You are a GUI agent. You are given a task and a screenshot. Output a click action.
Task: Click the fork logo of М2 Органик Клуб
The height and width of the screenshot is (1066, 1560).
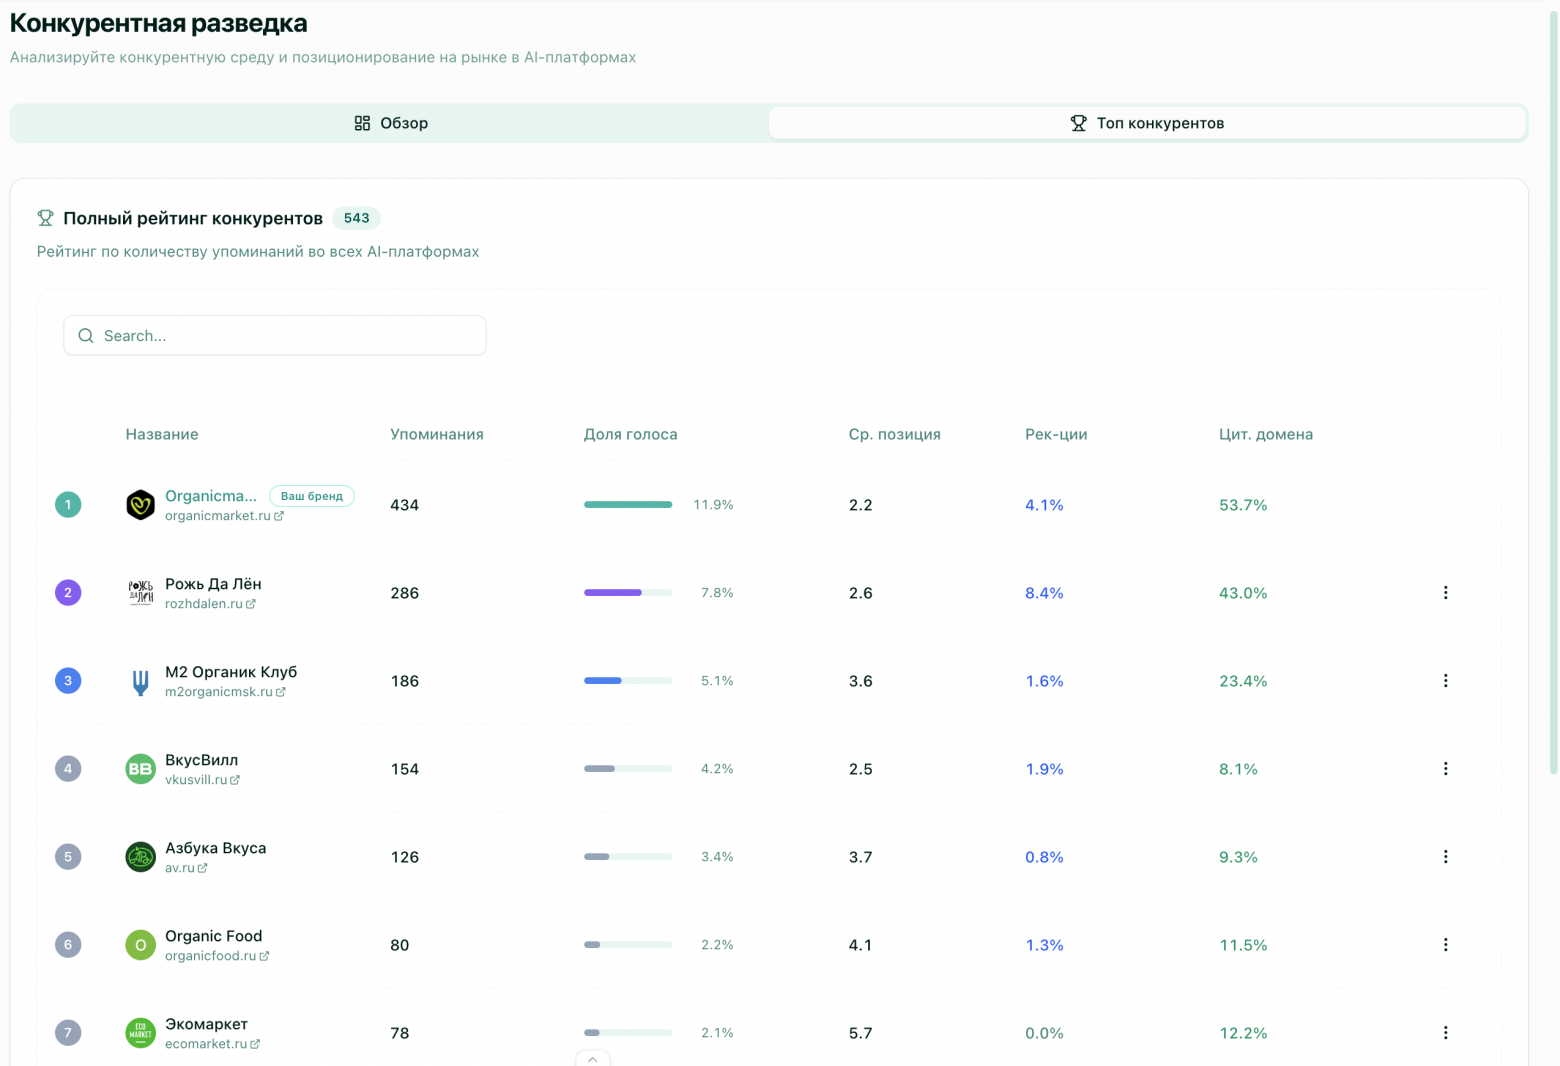pyautogui.click(x=140, y=680)
